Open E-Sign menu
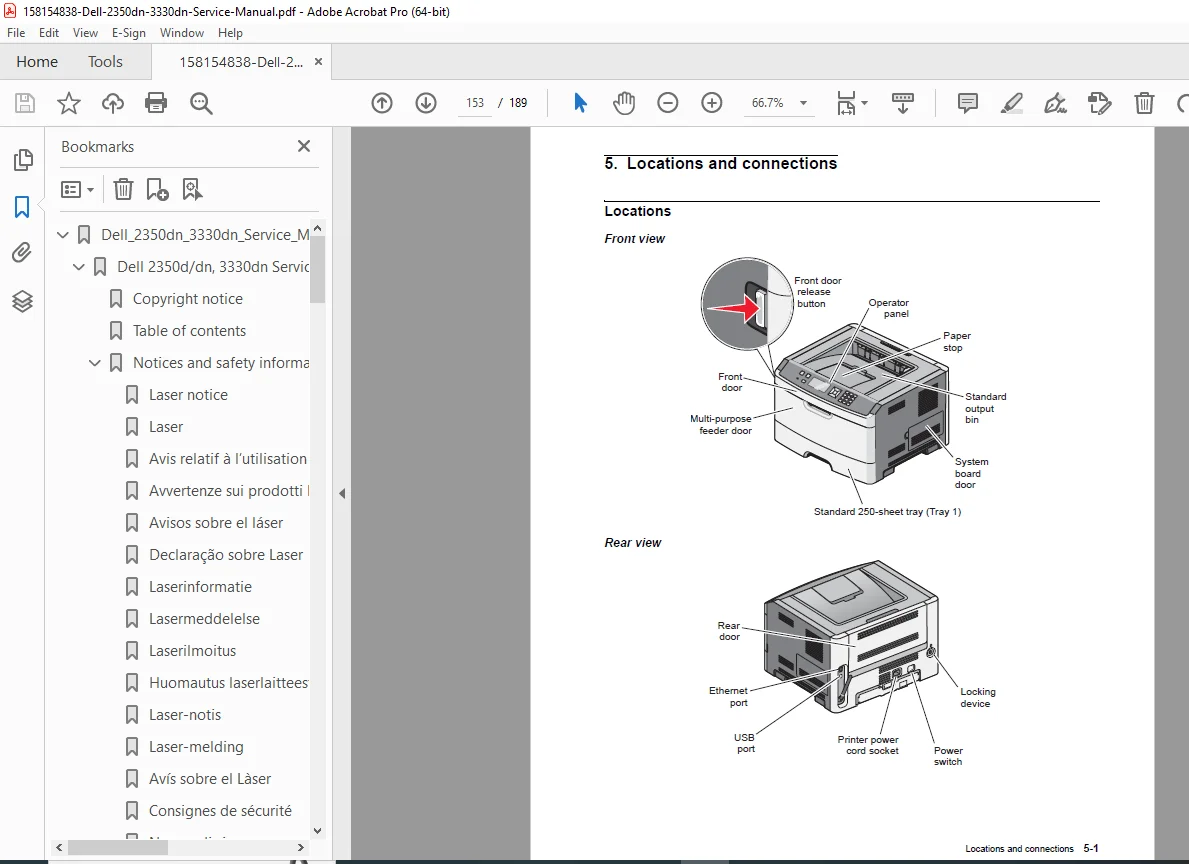The width and height of the screenshot is (1189, 864). click(x=128, y=33)
